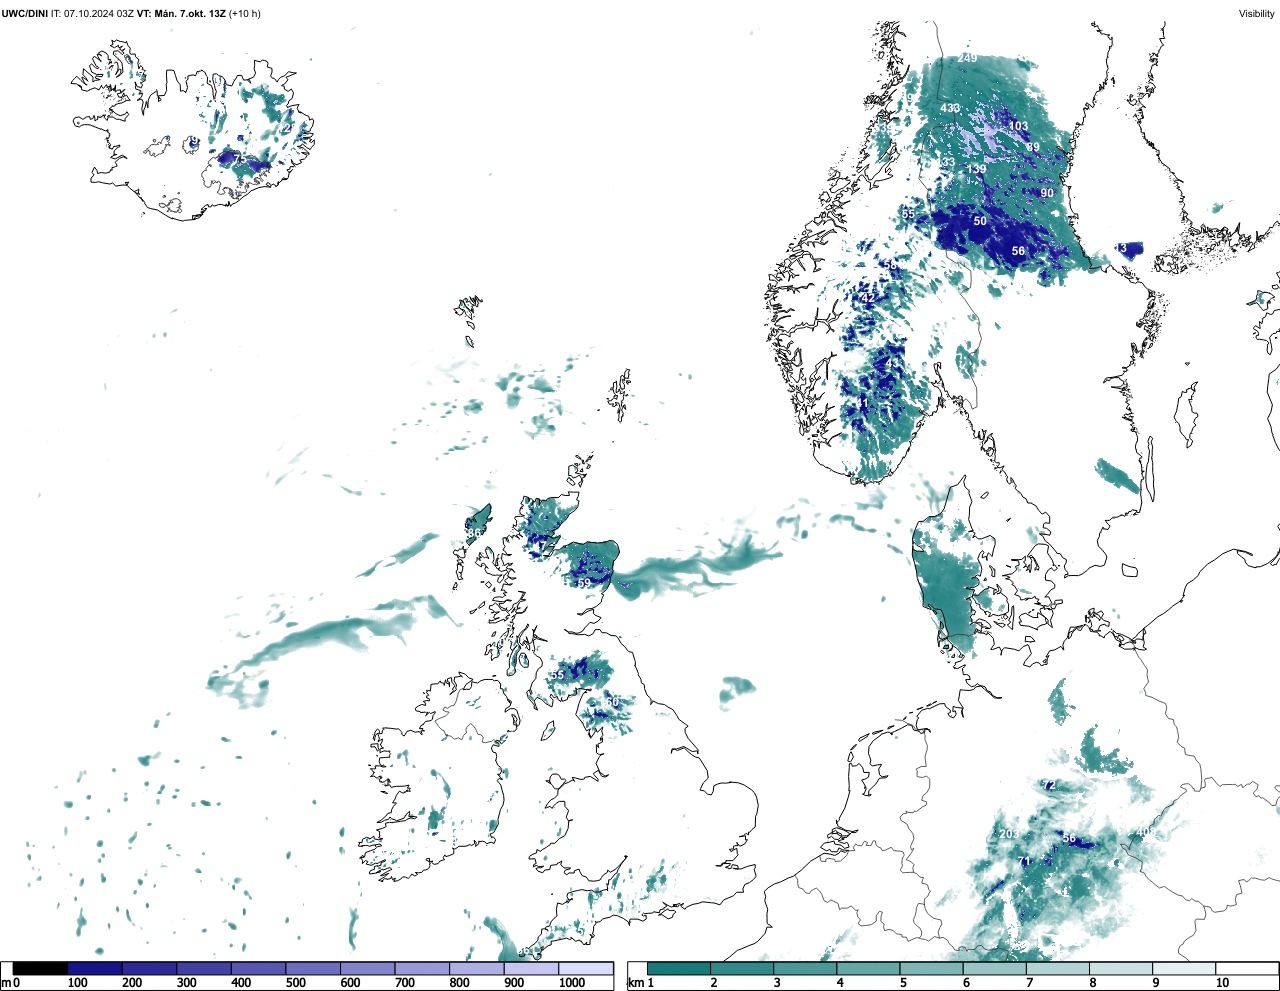Viewport: 1280px width, 991px height.
Task: Click the '203' value over Germany
Action: 1009,834
